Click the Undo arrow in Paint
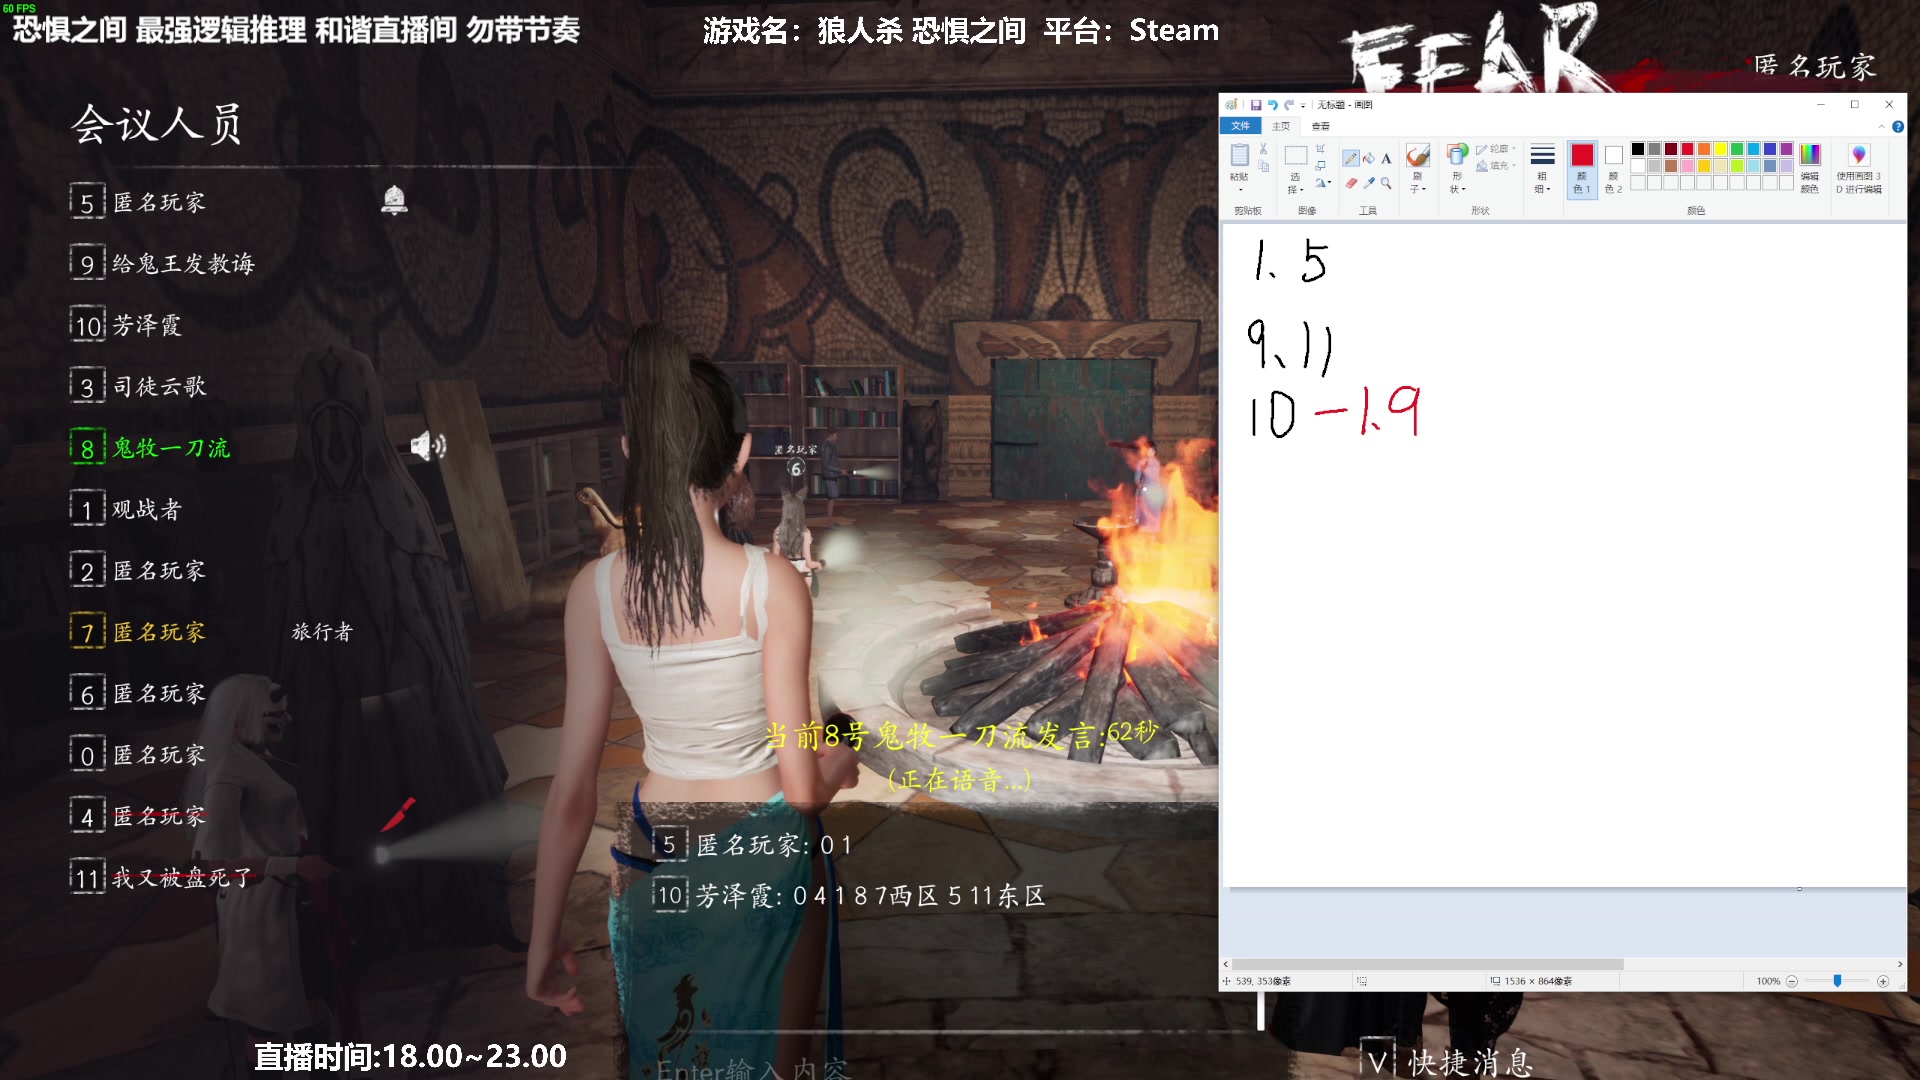Viewport: 1920px width, 1080px height. pyautogui.click(x=1272, y=105)
